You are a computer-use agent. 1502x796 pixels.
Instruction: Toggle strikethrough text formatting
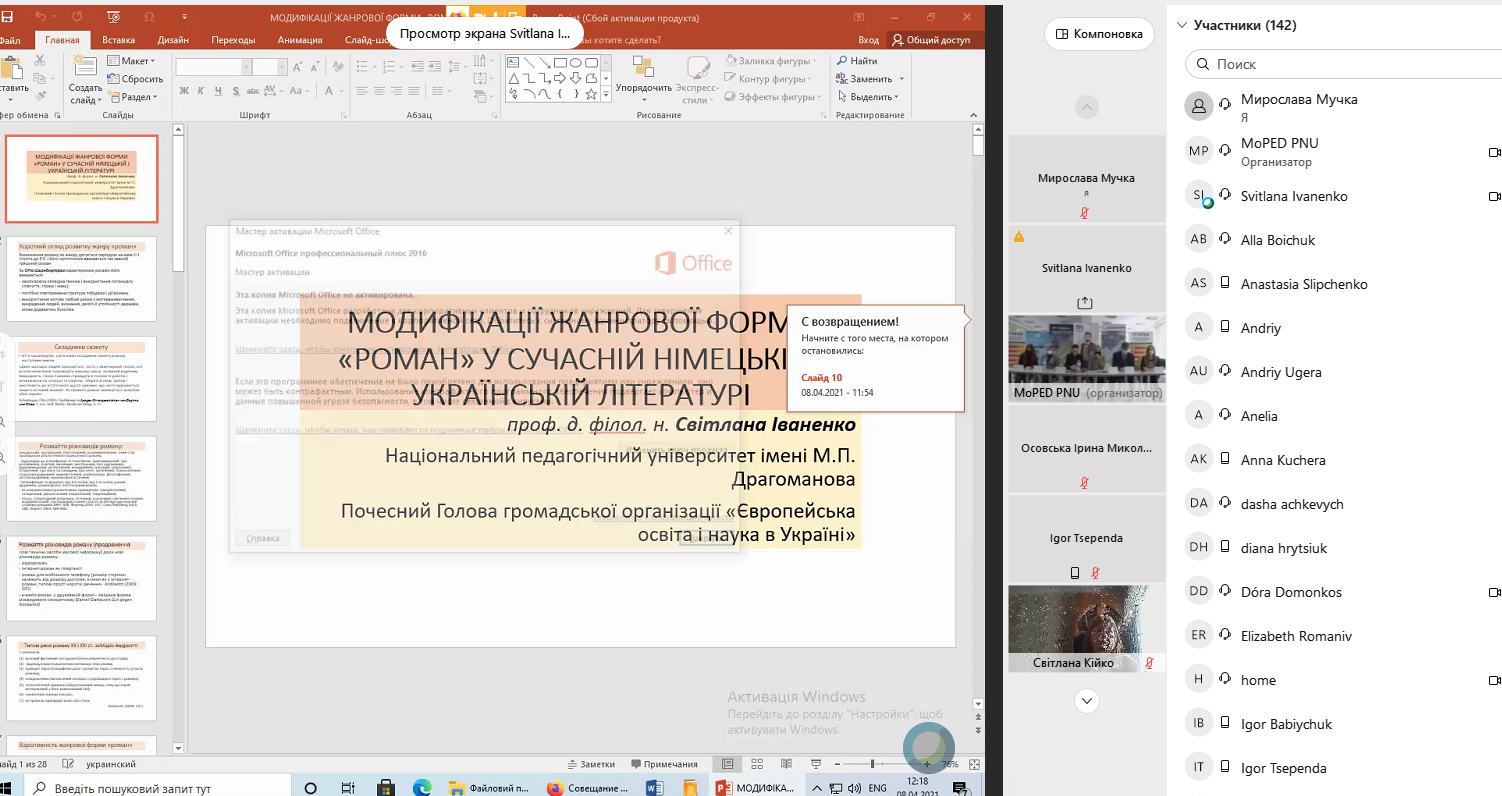point(236,90)
